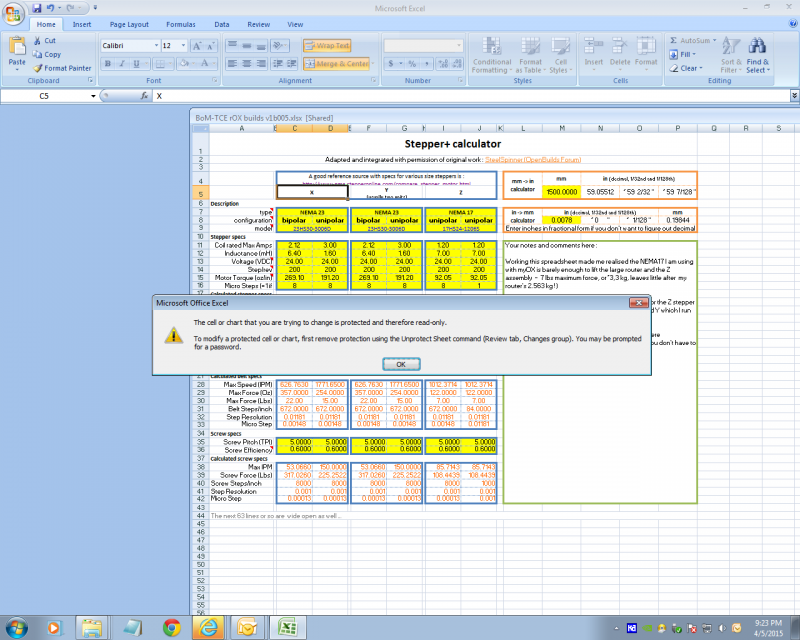Viewport: 800px width, 640px height.
Task: Select the yellow 1500.0000 mm cell
Action: pyautogui.click(x=560, y=191)
